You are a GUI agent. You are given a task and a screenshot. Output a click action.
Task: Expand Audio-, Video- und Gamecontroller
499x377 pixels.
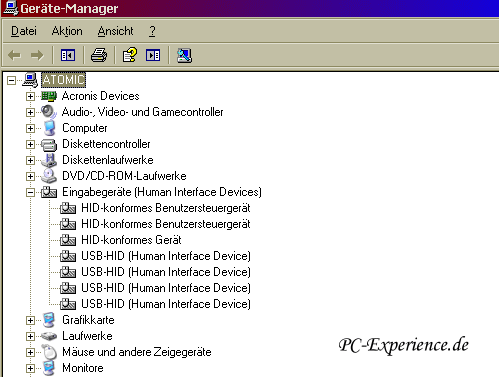pos(30,112)
